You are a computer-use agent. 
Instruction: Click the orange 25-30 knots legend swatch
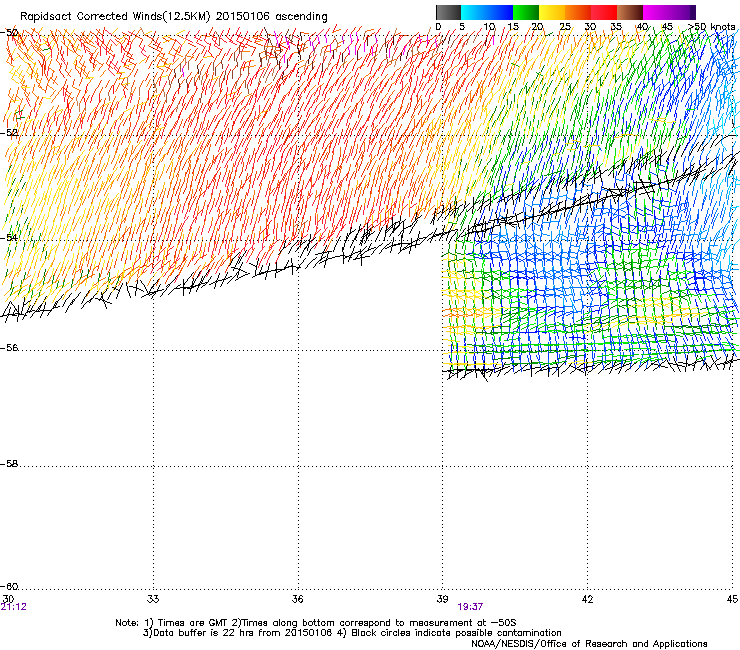(578, 12)
